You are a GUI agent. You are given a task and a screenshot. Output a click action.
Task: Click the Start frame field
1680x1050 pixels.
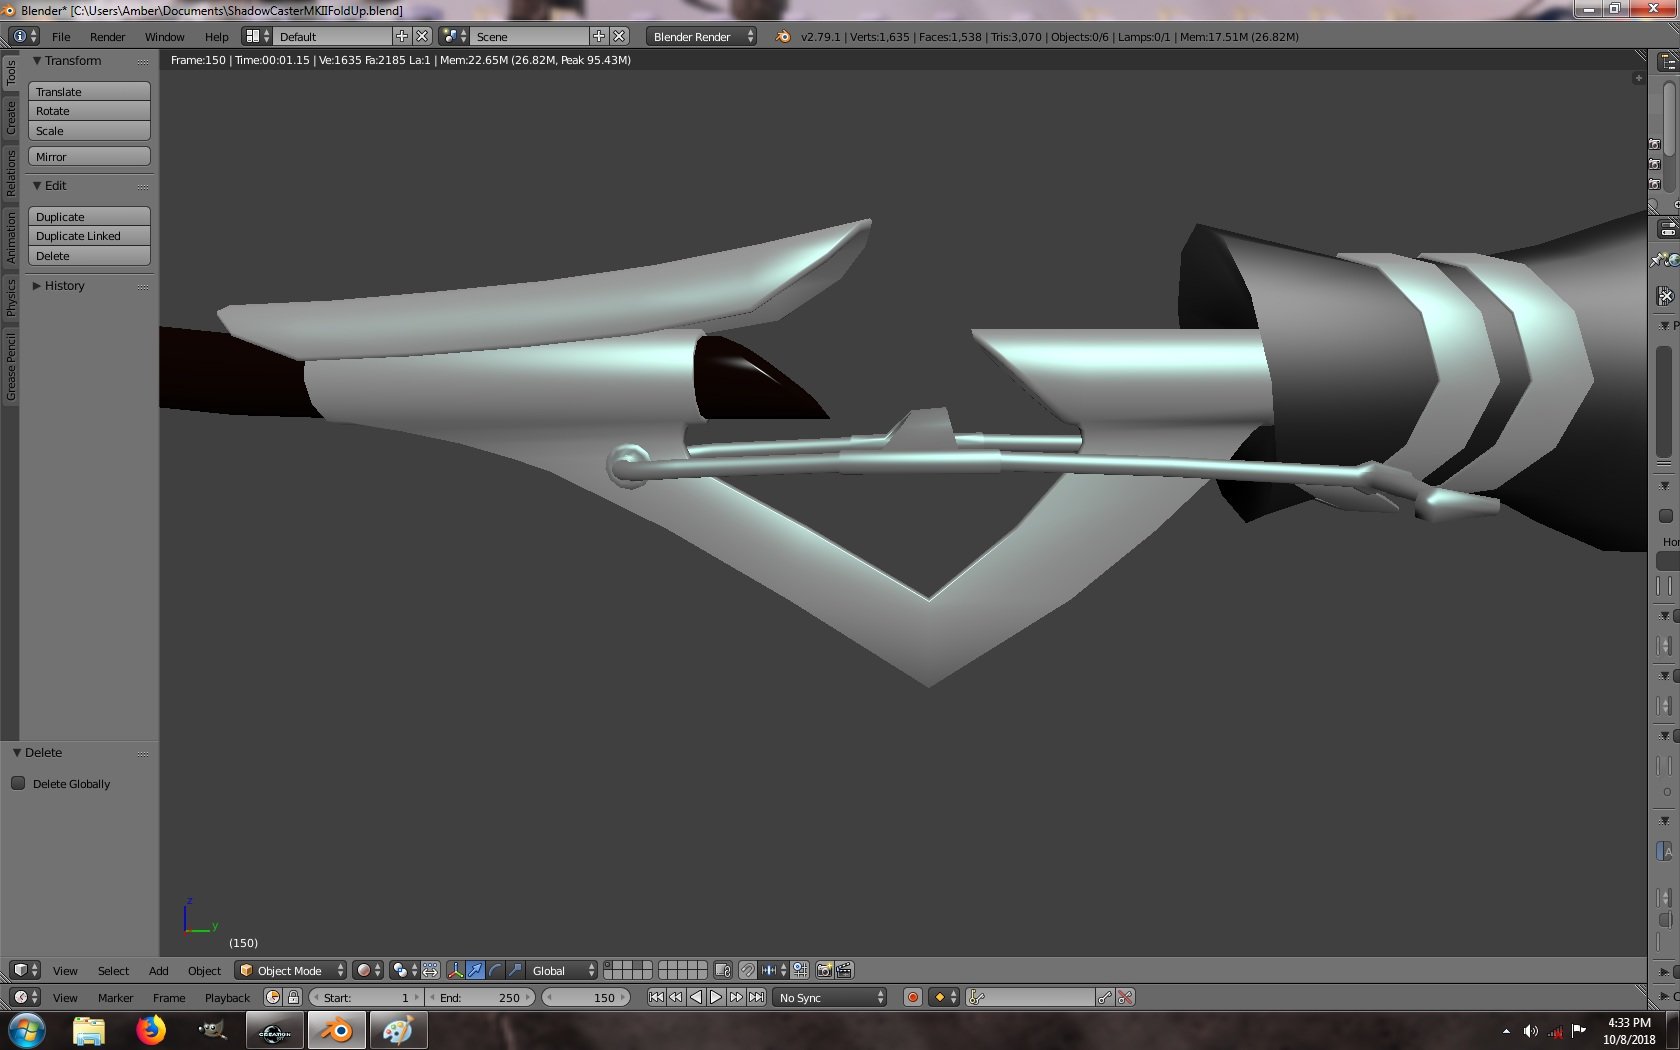(x=366, y=997)
